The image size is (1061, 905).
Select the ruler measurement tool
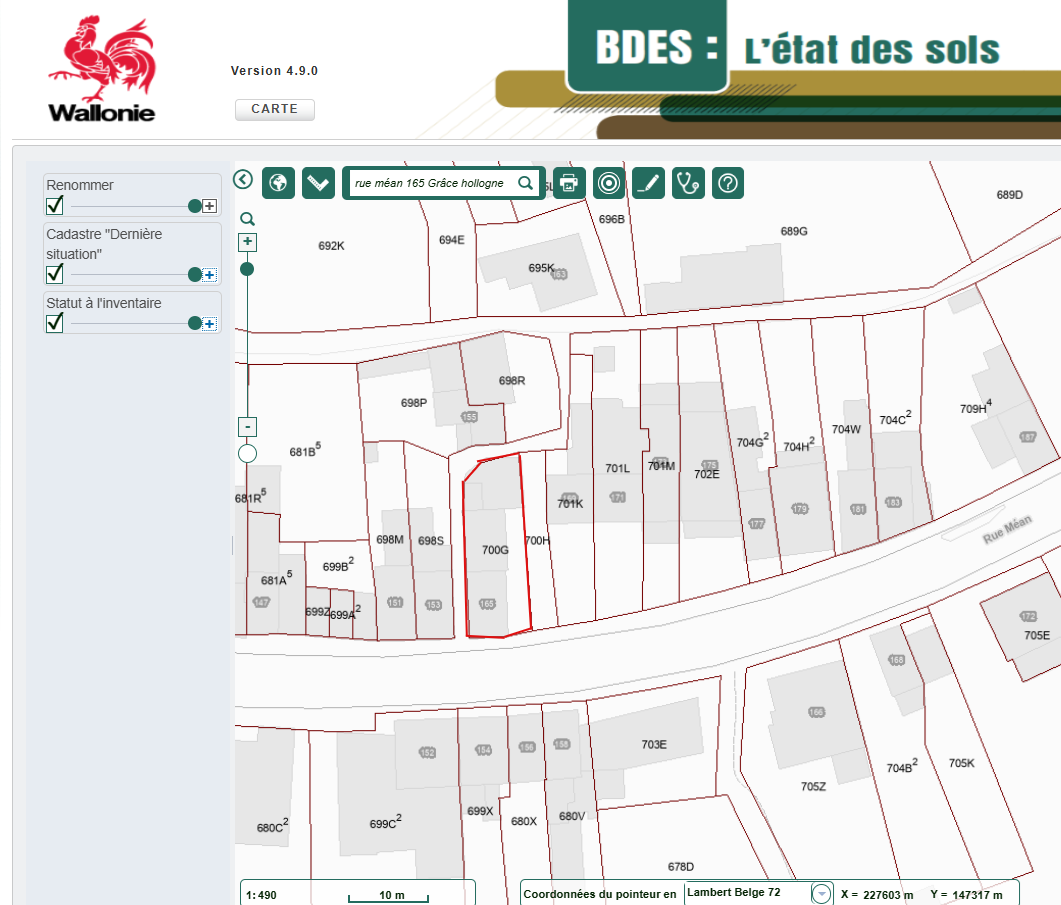(x=318, y=183)
